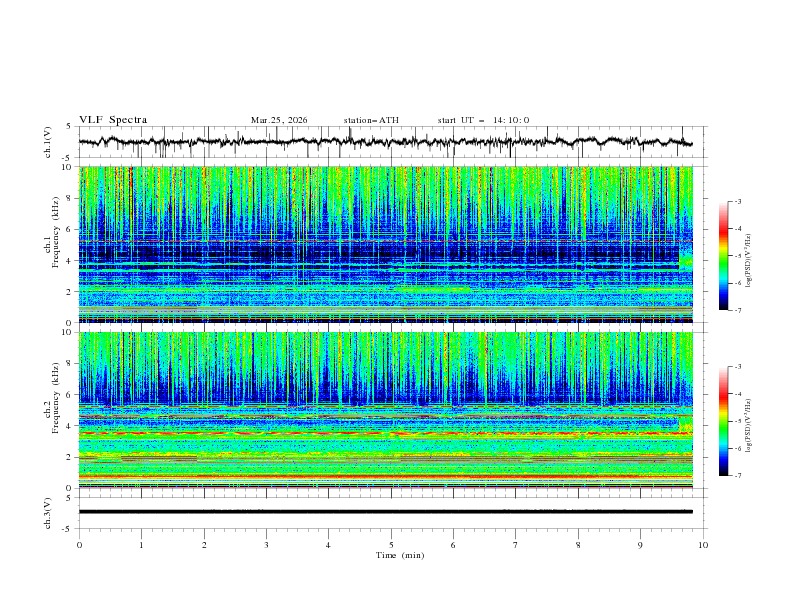Click the ch.1 'Frequency (kHz)' axis label
This screenshot has width=792, height=612.
pyautogui.click(x=55, y=233)
